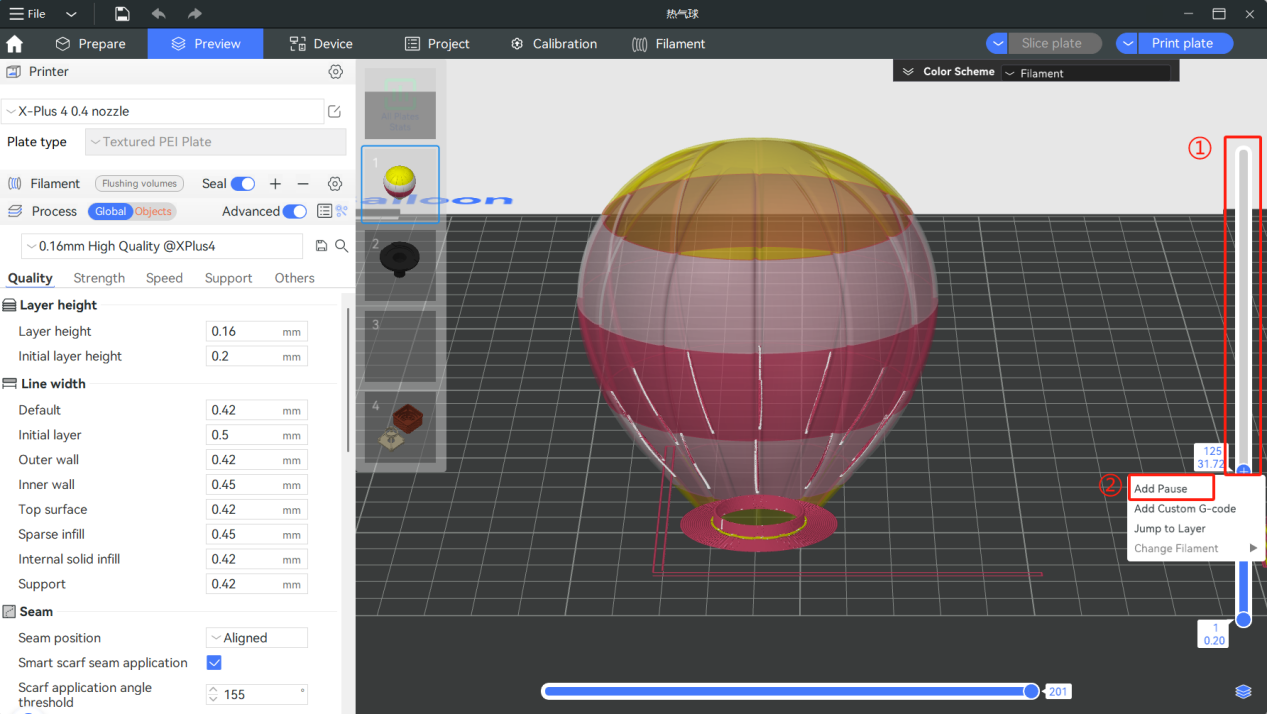This screenshot has height=714, width=1267.
Task: Click the plus handle on layer slider
Action: 1243,470
